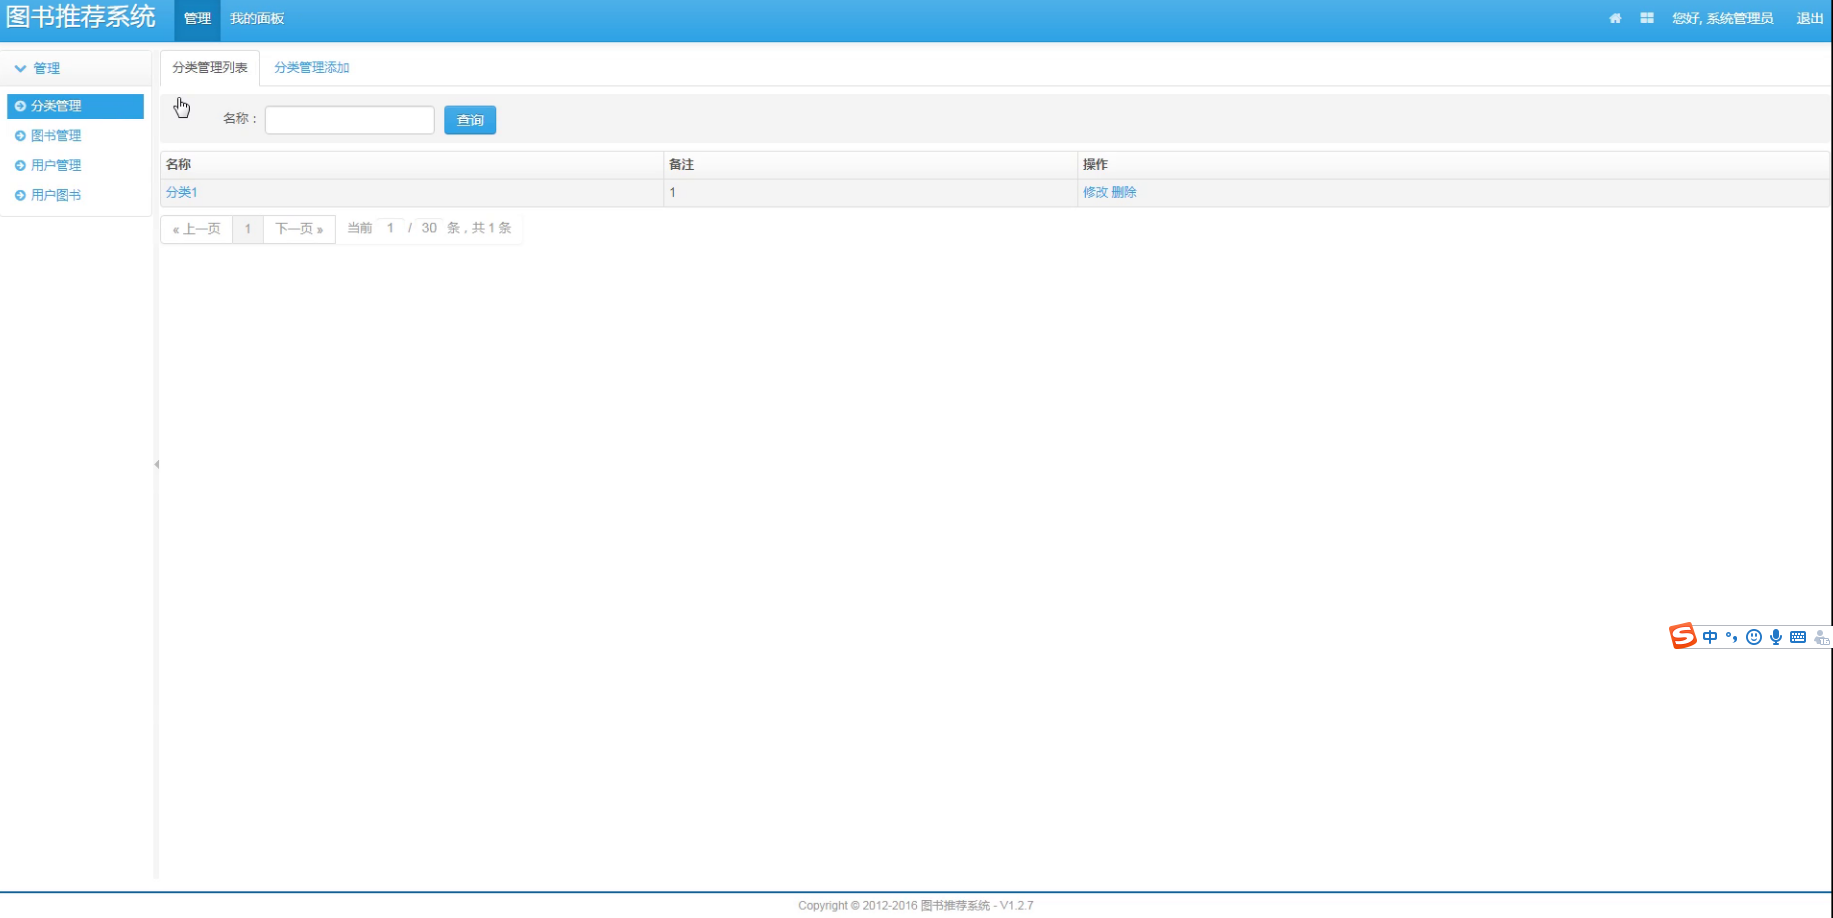Switch to 分类管理添加 tab
The height and width of the screenshot is (918, 1833).
[x=312, y=68]
